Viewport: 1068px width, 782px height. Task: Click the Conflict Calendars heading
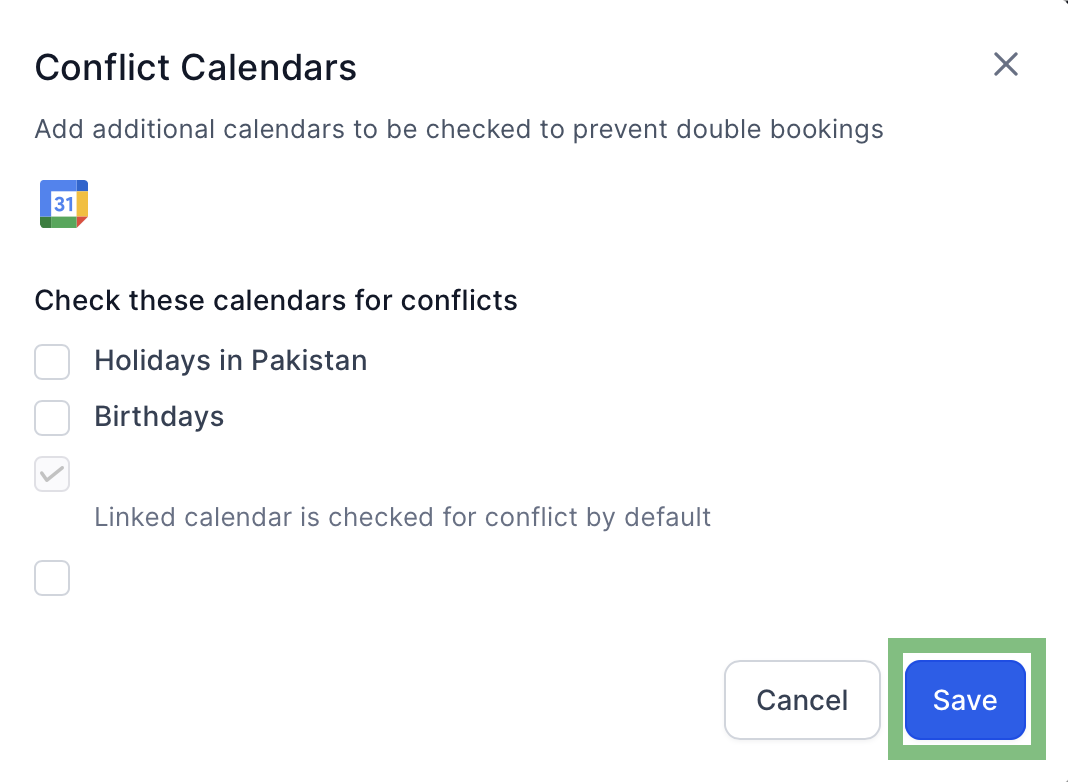point(195,67)
